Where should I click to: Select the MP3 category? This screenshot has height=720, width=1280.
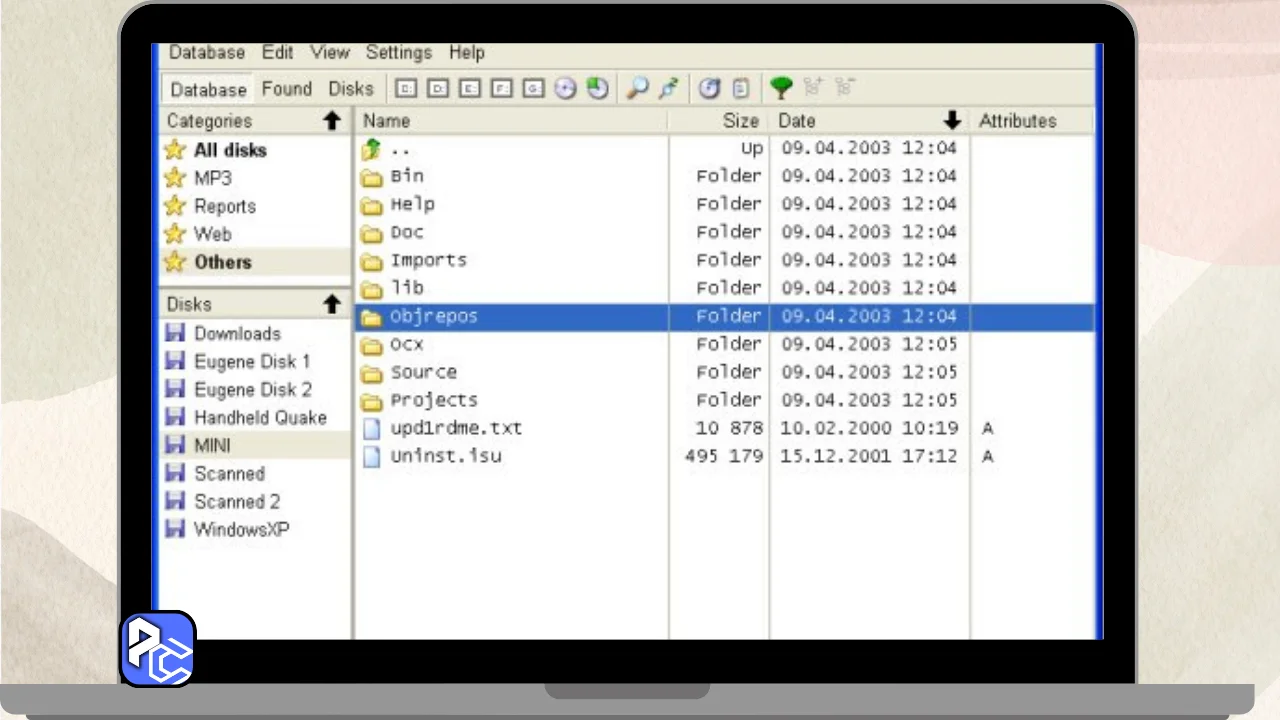coord(212,178)
